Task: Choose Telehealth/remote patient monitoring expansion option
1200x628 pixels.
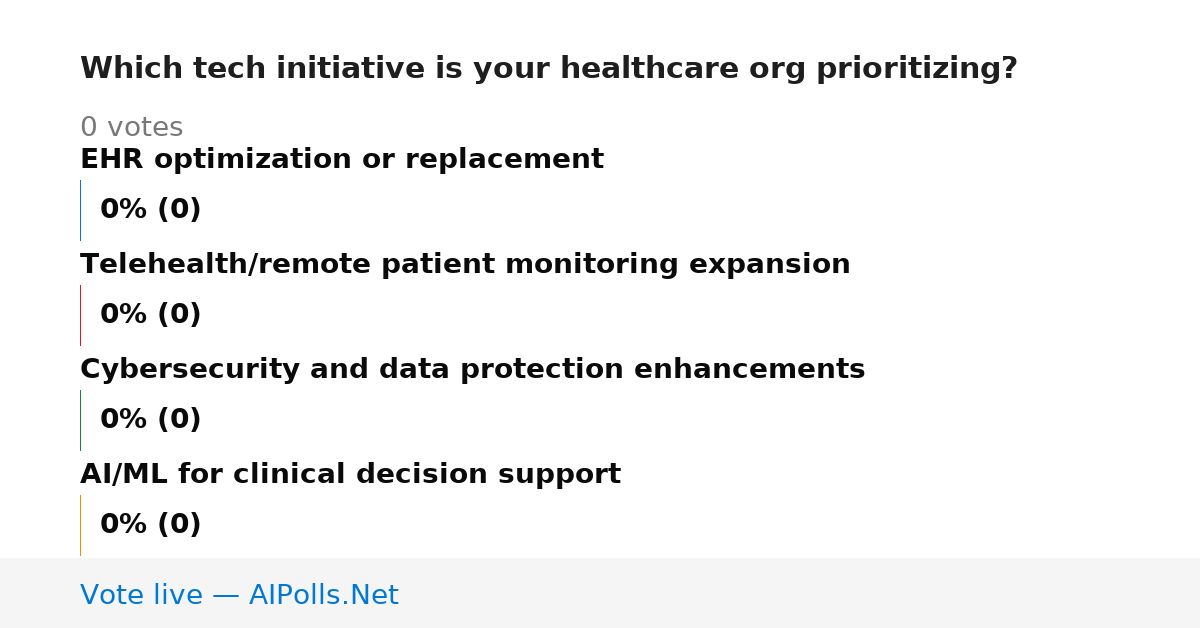Action: pos(465,265)
